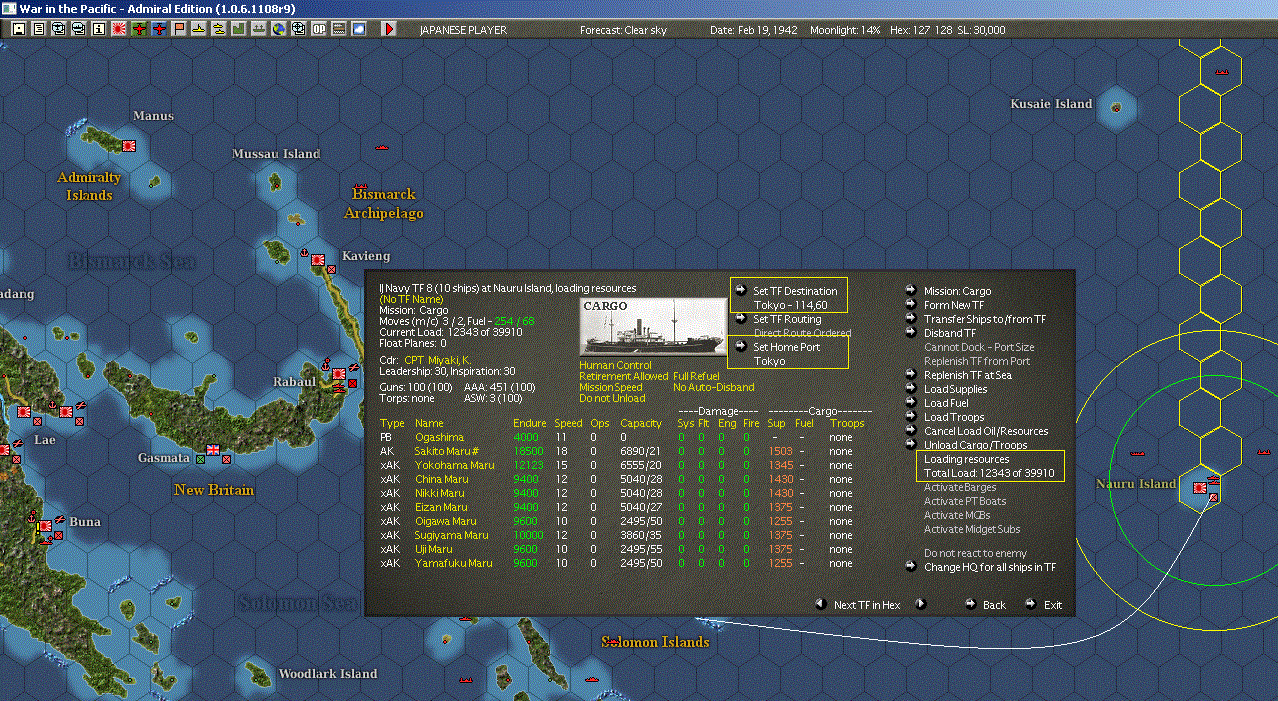Click the OP toolbar icon
The height and width of the screenshot is (701, 1278).
[318, 29]
